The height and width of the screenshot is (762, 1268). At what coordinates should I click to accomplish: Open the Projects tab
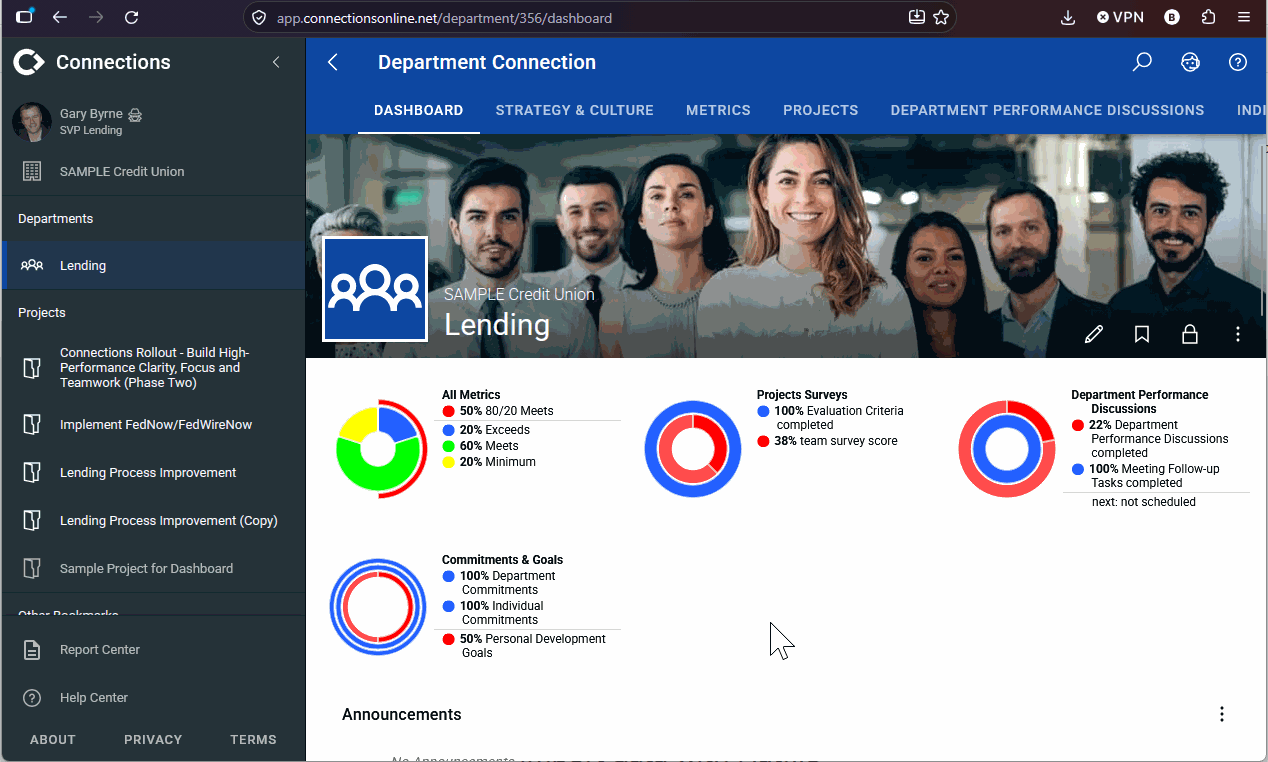pos(821,110)
